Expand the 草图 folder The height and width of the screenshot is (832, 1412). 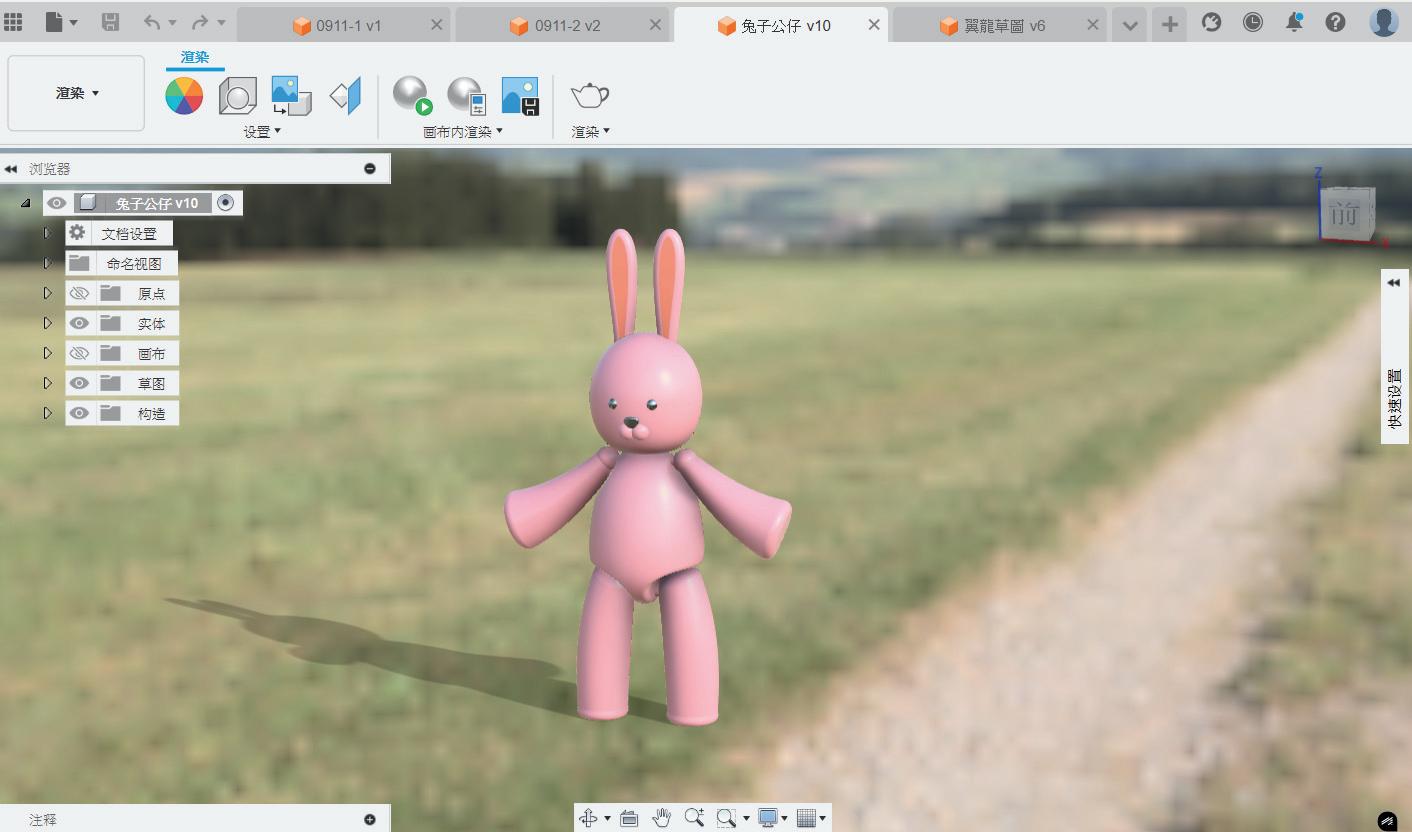coord(47,383)
